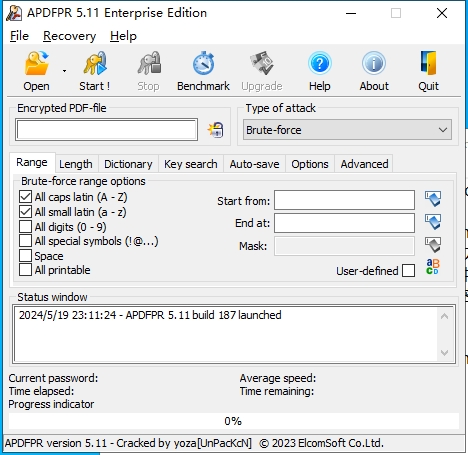Browse for an encrypted PDF file icon
468x455 pixels.
click(x=216, y=130)
